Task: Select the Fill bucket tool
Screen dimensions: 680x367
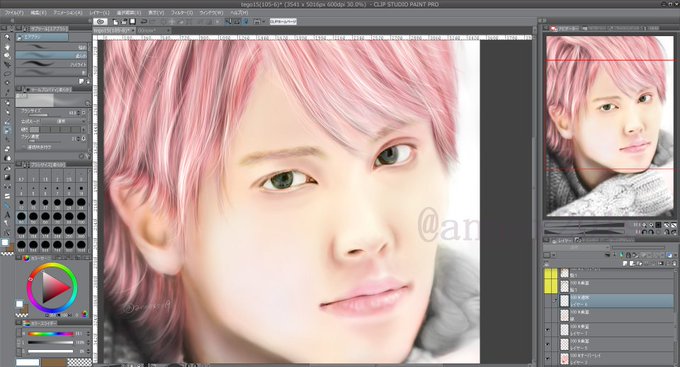Action: [7, 168]
